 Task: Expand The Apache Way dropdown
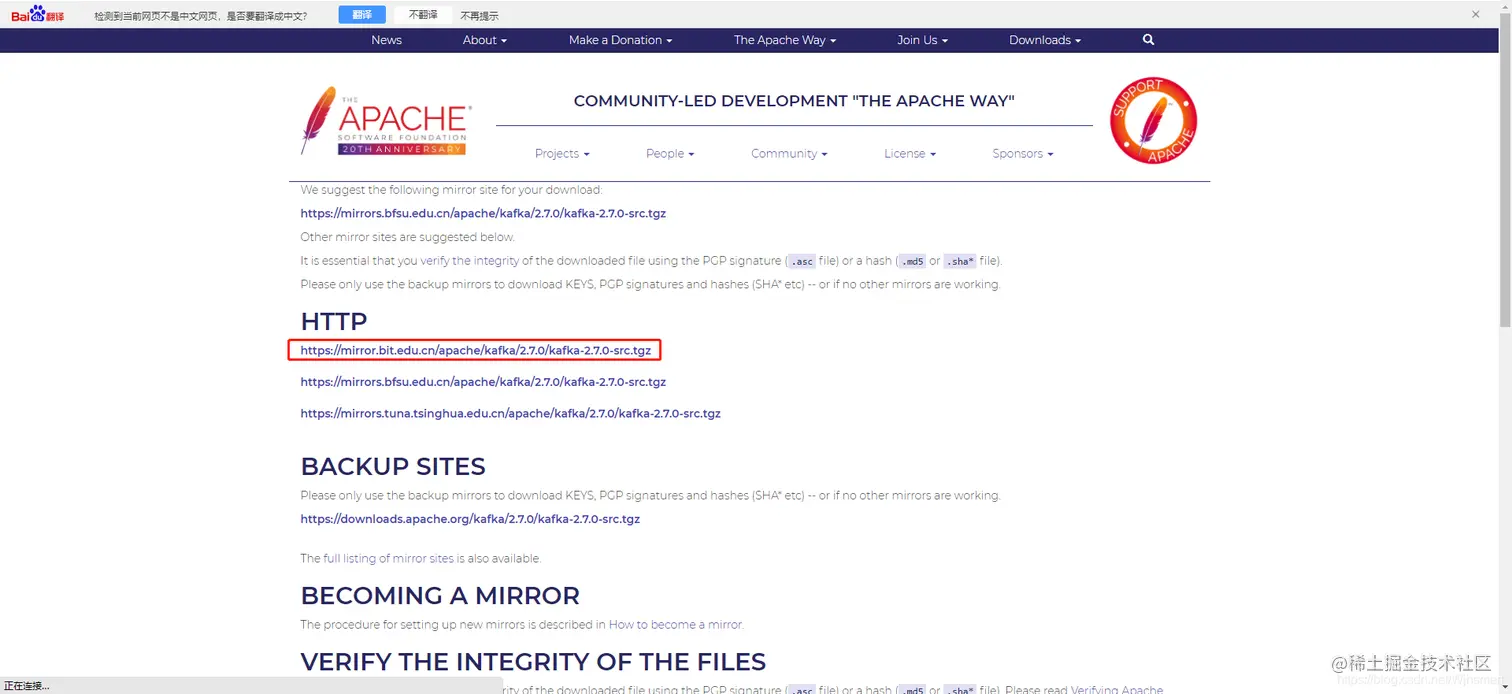coord(785,40)
